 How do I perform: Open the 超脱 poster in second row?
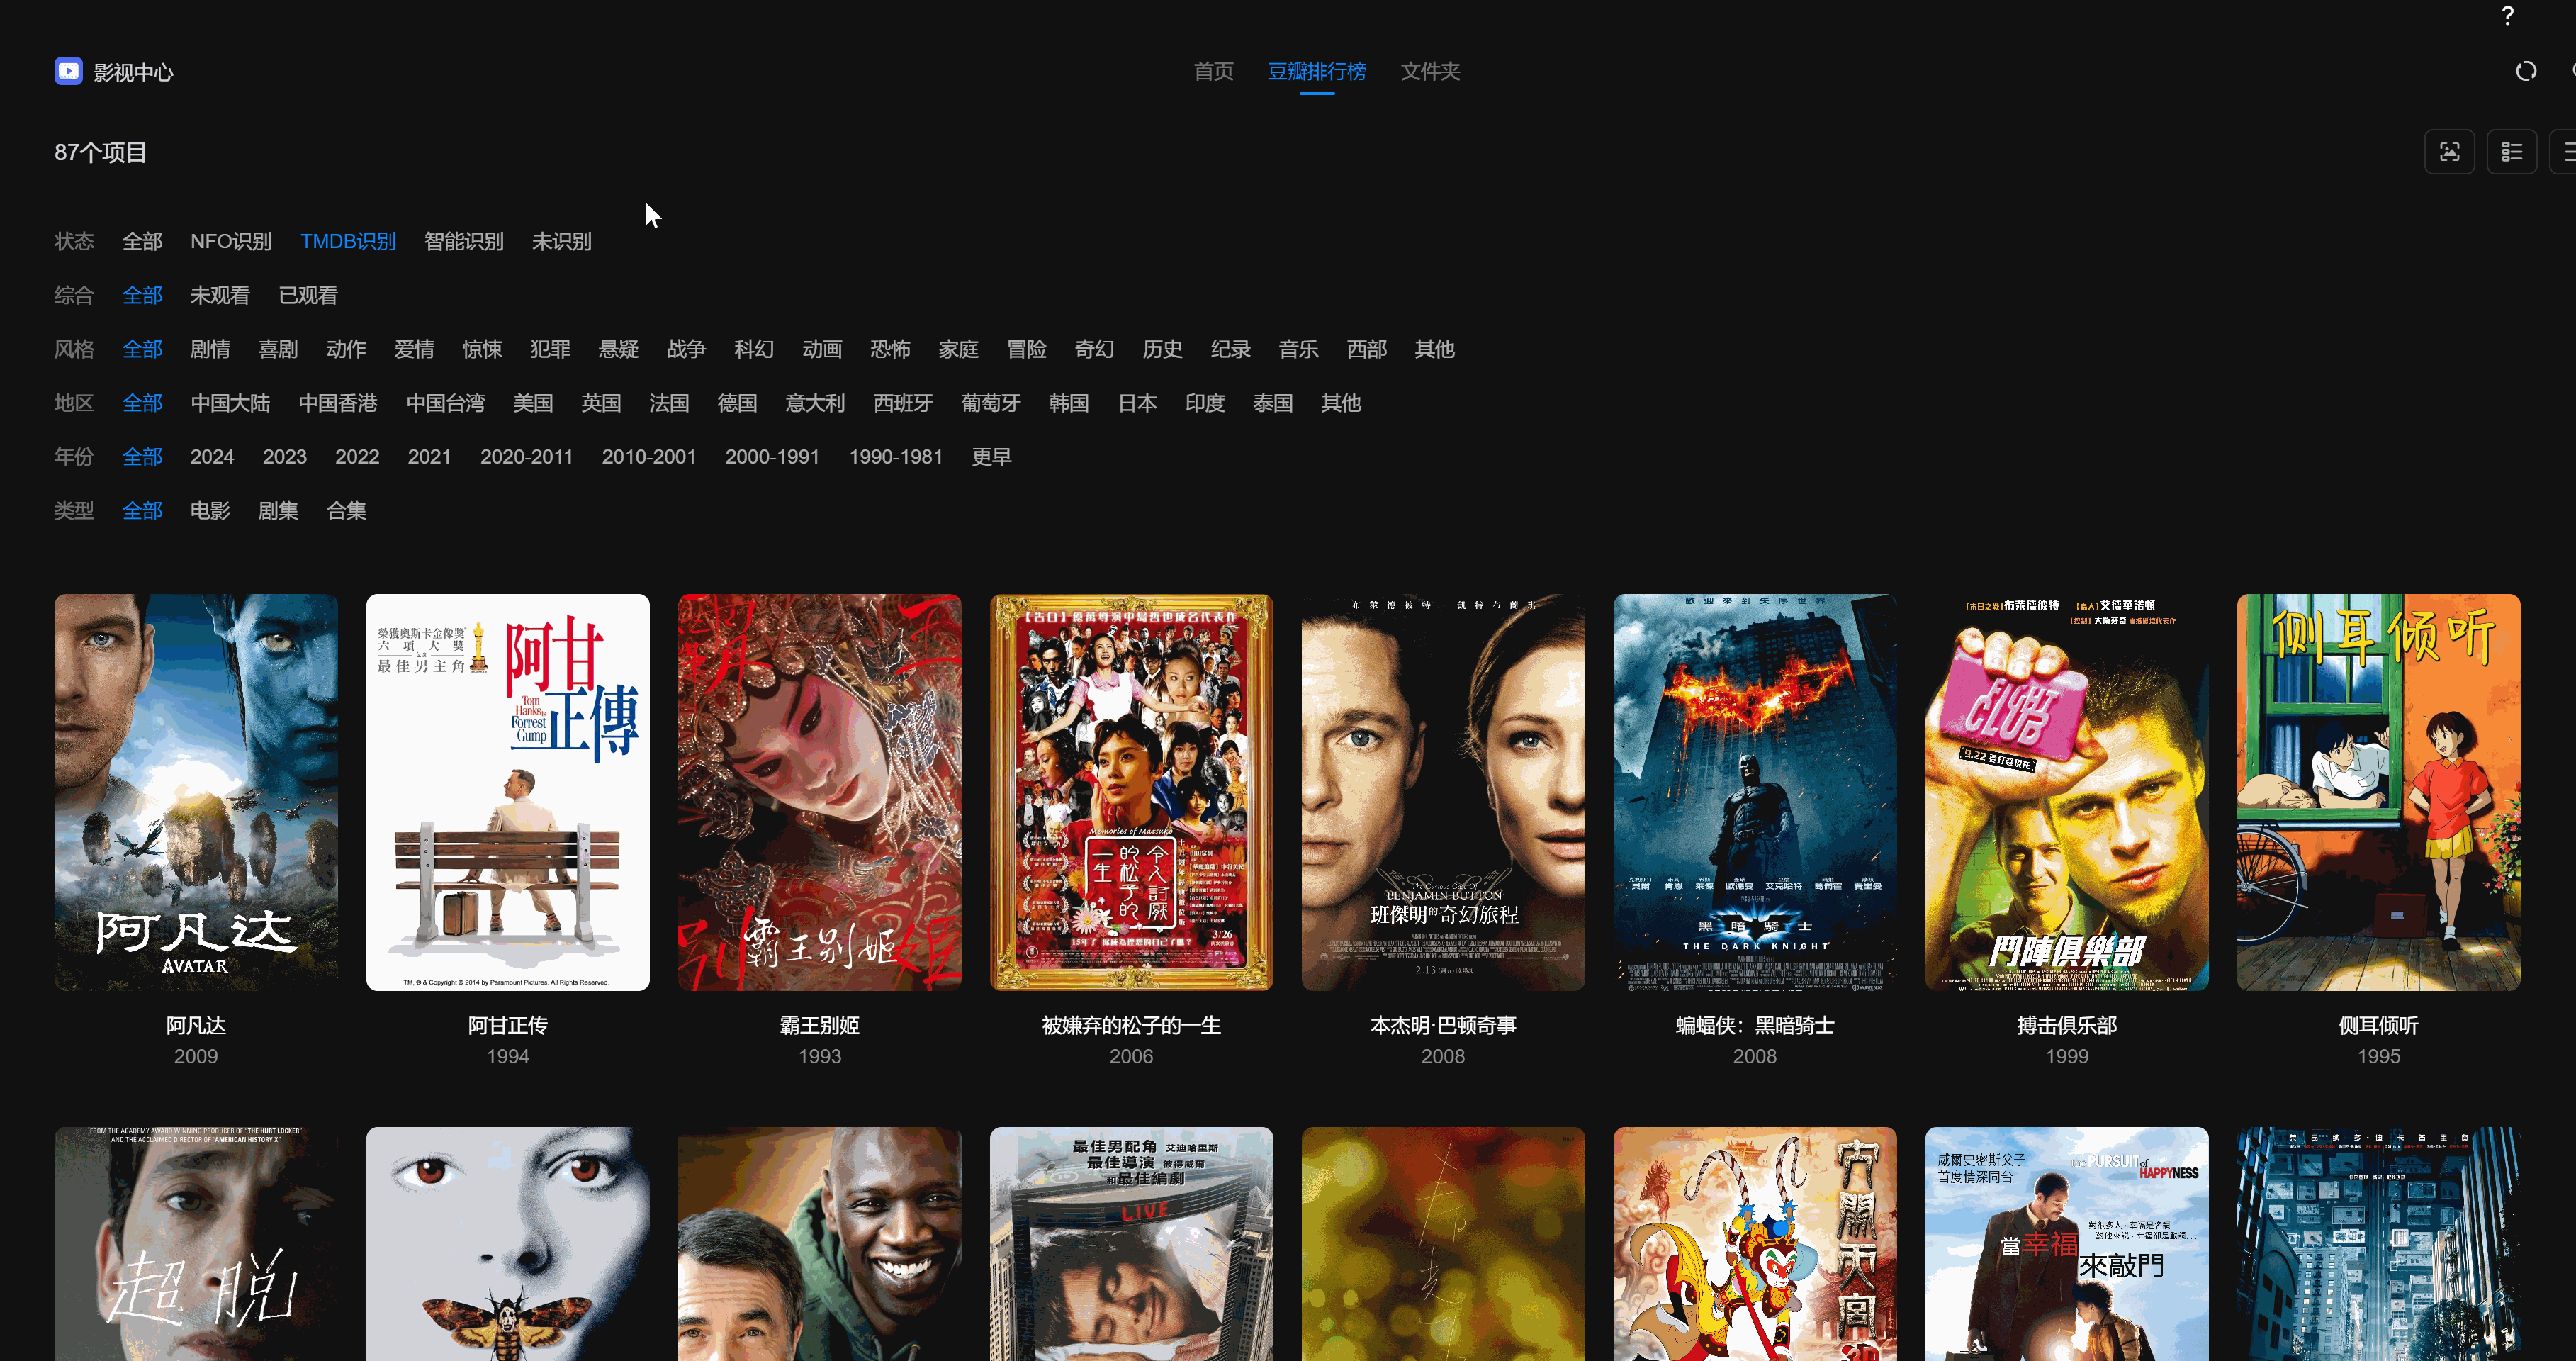(196, 1244)
